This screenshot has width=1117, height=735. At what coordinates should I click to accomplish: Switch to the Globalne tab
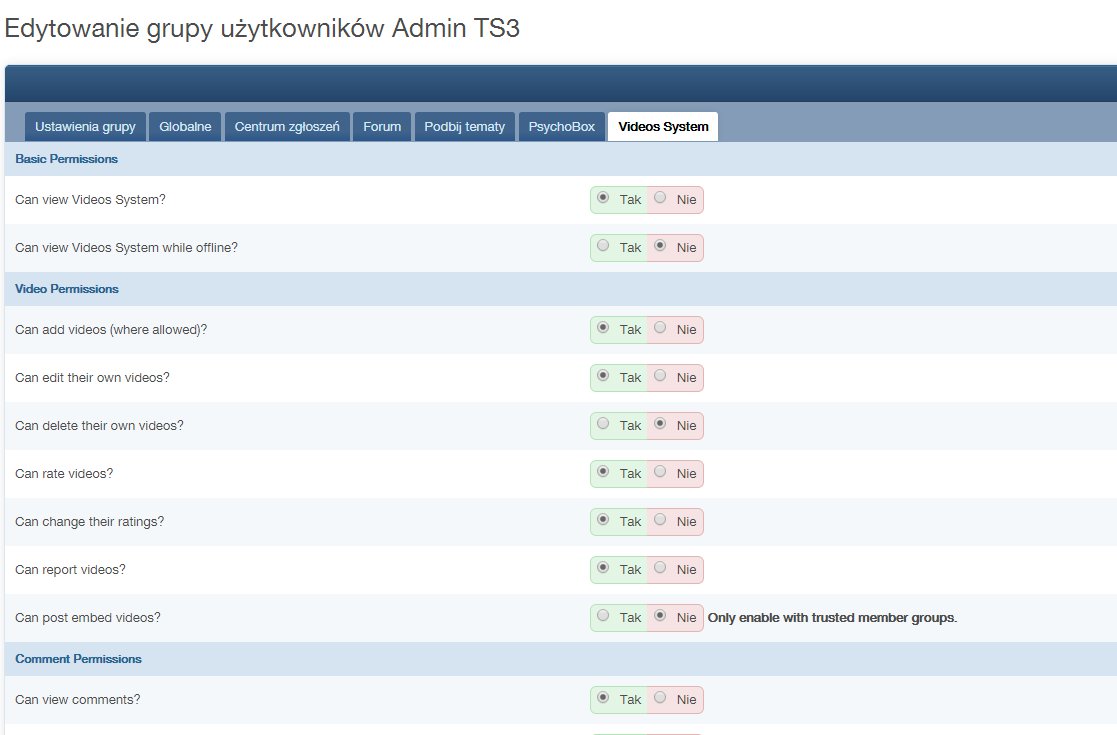click(185, 127)
